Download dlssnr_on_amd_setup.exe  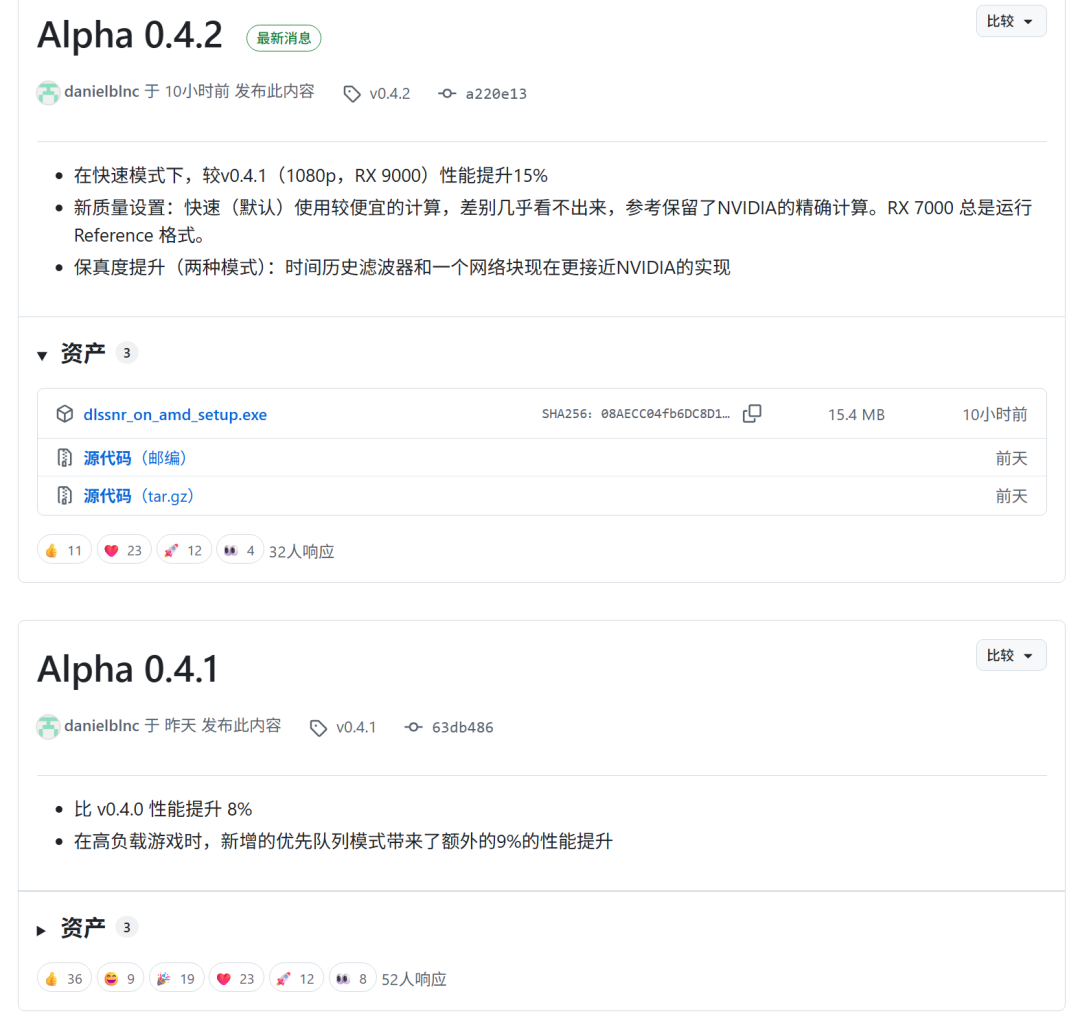[175, 415]
